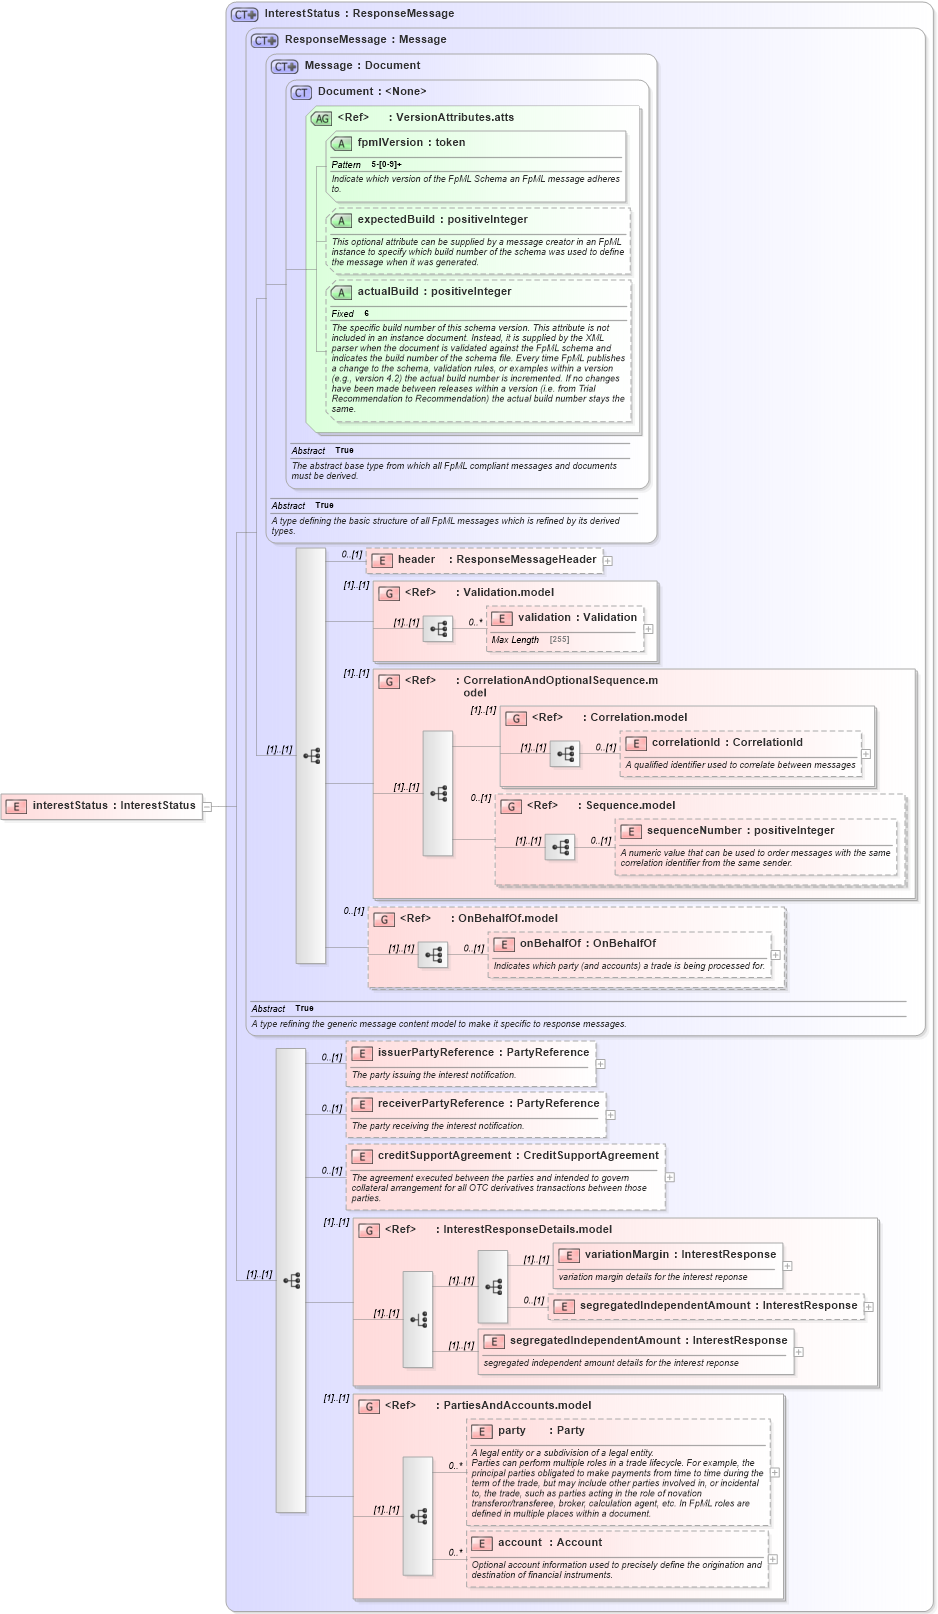Screen dimensions: 938x1614
Task: Expand the variationMargin : InterestResponse element
Action: [788, 1266]
